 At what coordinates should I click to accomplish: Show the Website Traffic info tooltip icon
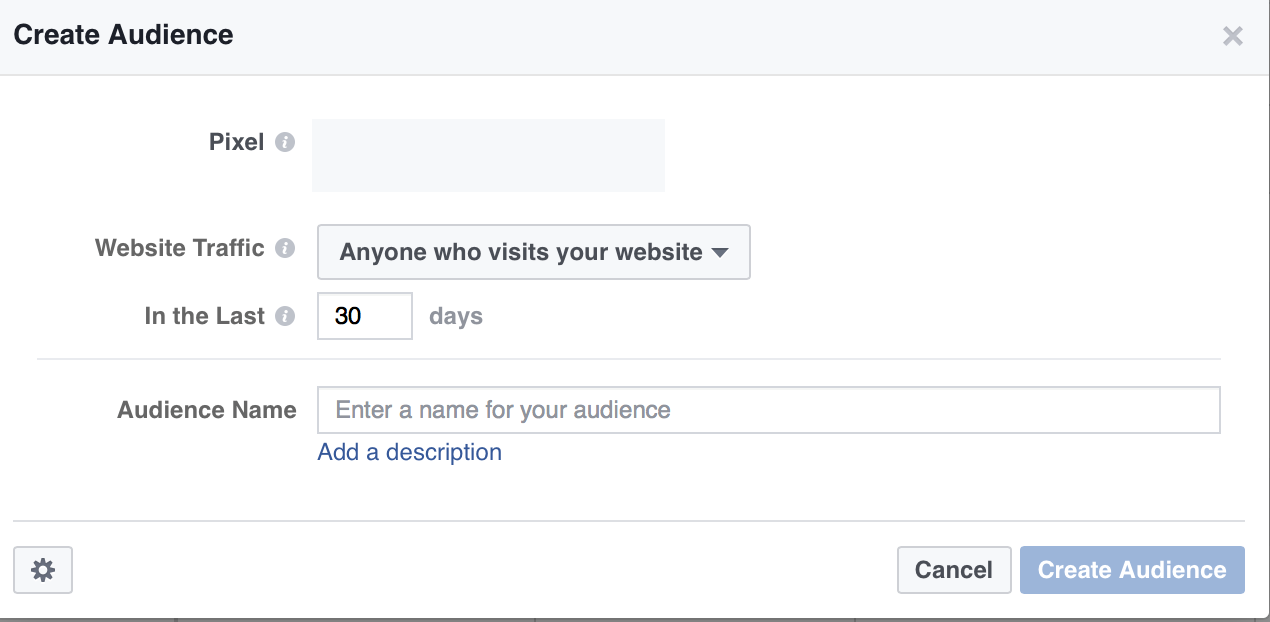285,248
